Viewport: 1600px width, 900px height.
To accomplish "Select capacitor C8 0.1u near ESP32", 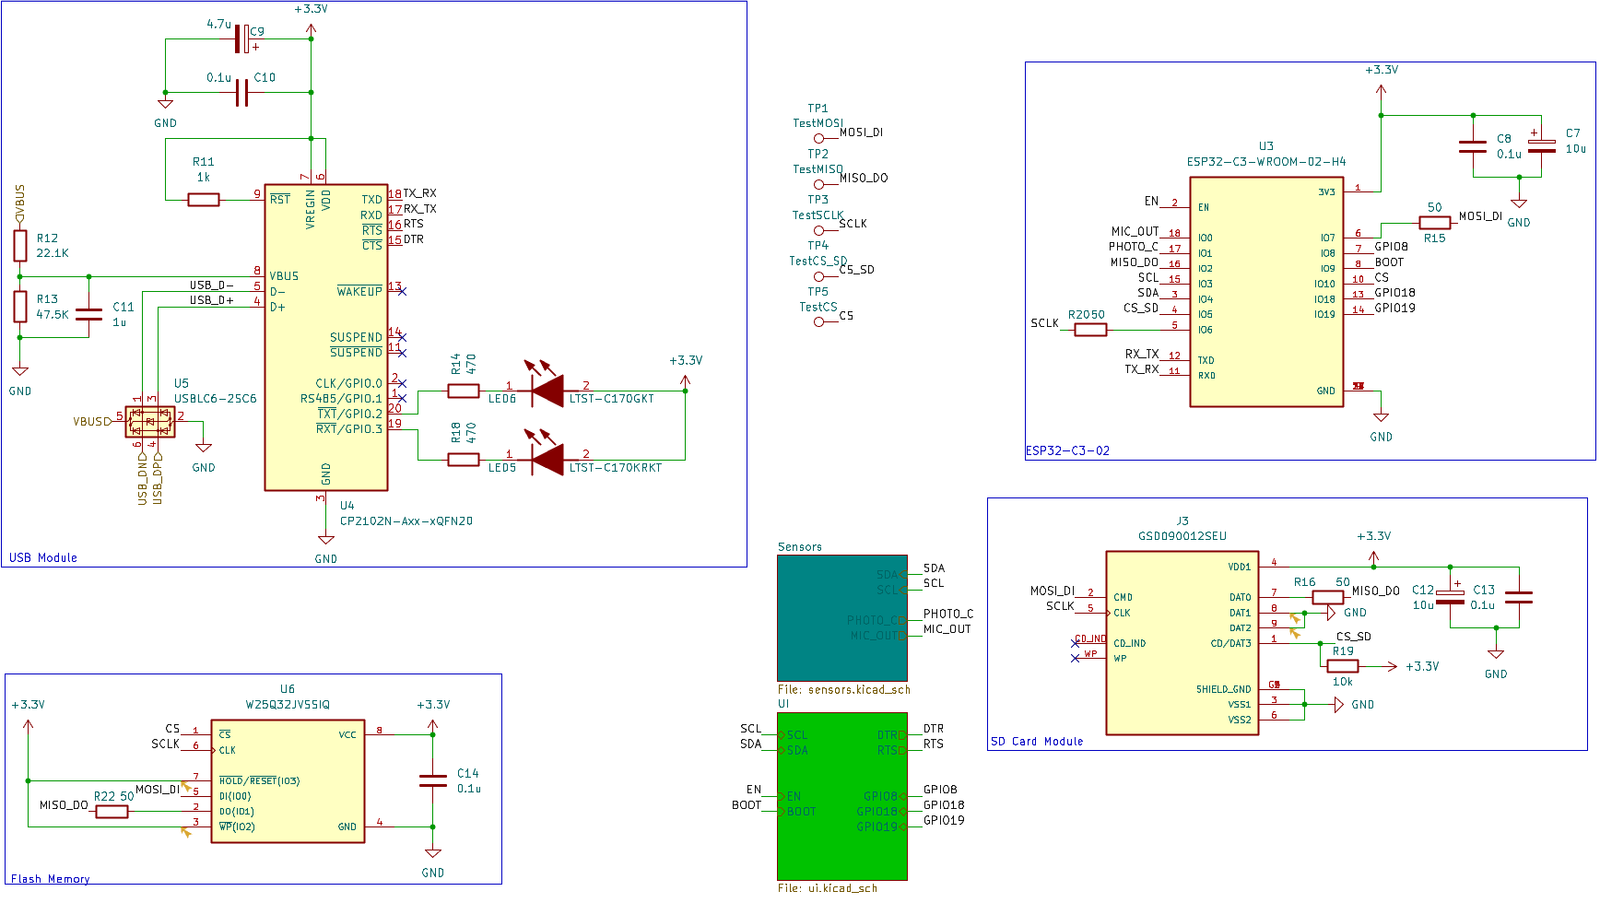I will (1473, 147).
